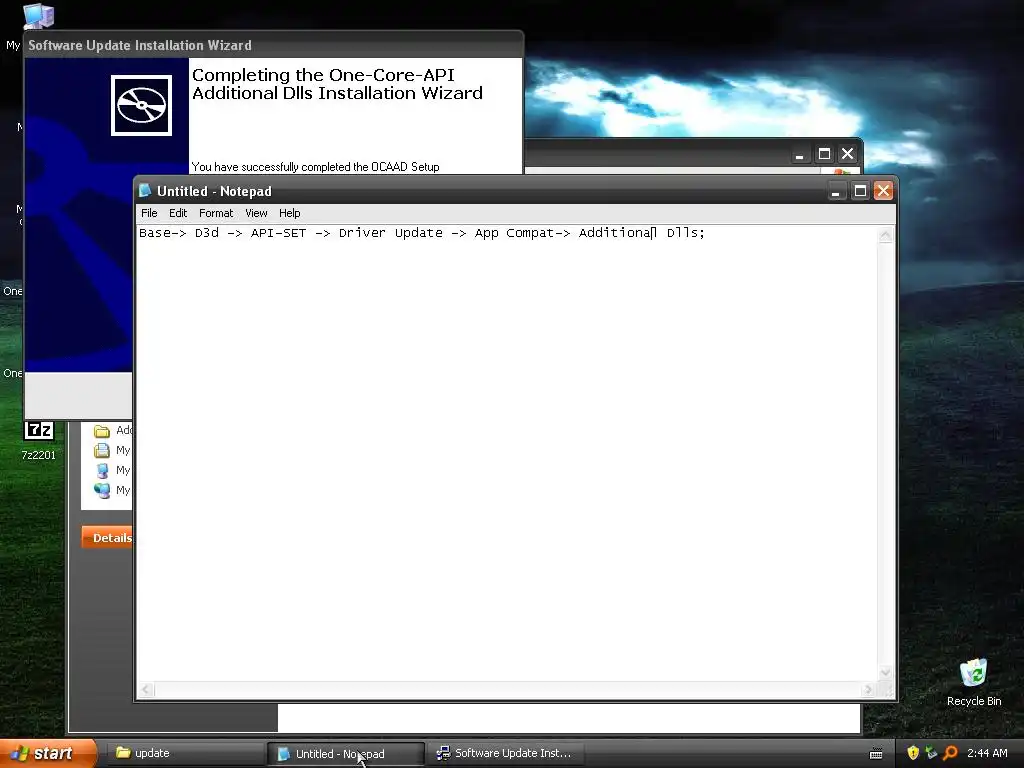Viewport: 1024px width, 768px height.
Task: Click the on-screen keyboard taskbar icon
Action: pos(876,754)
